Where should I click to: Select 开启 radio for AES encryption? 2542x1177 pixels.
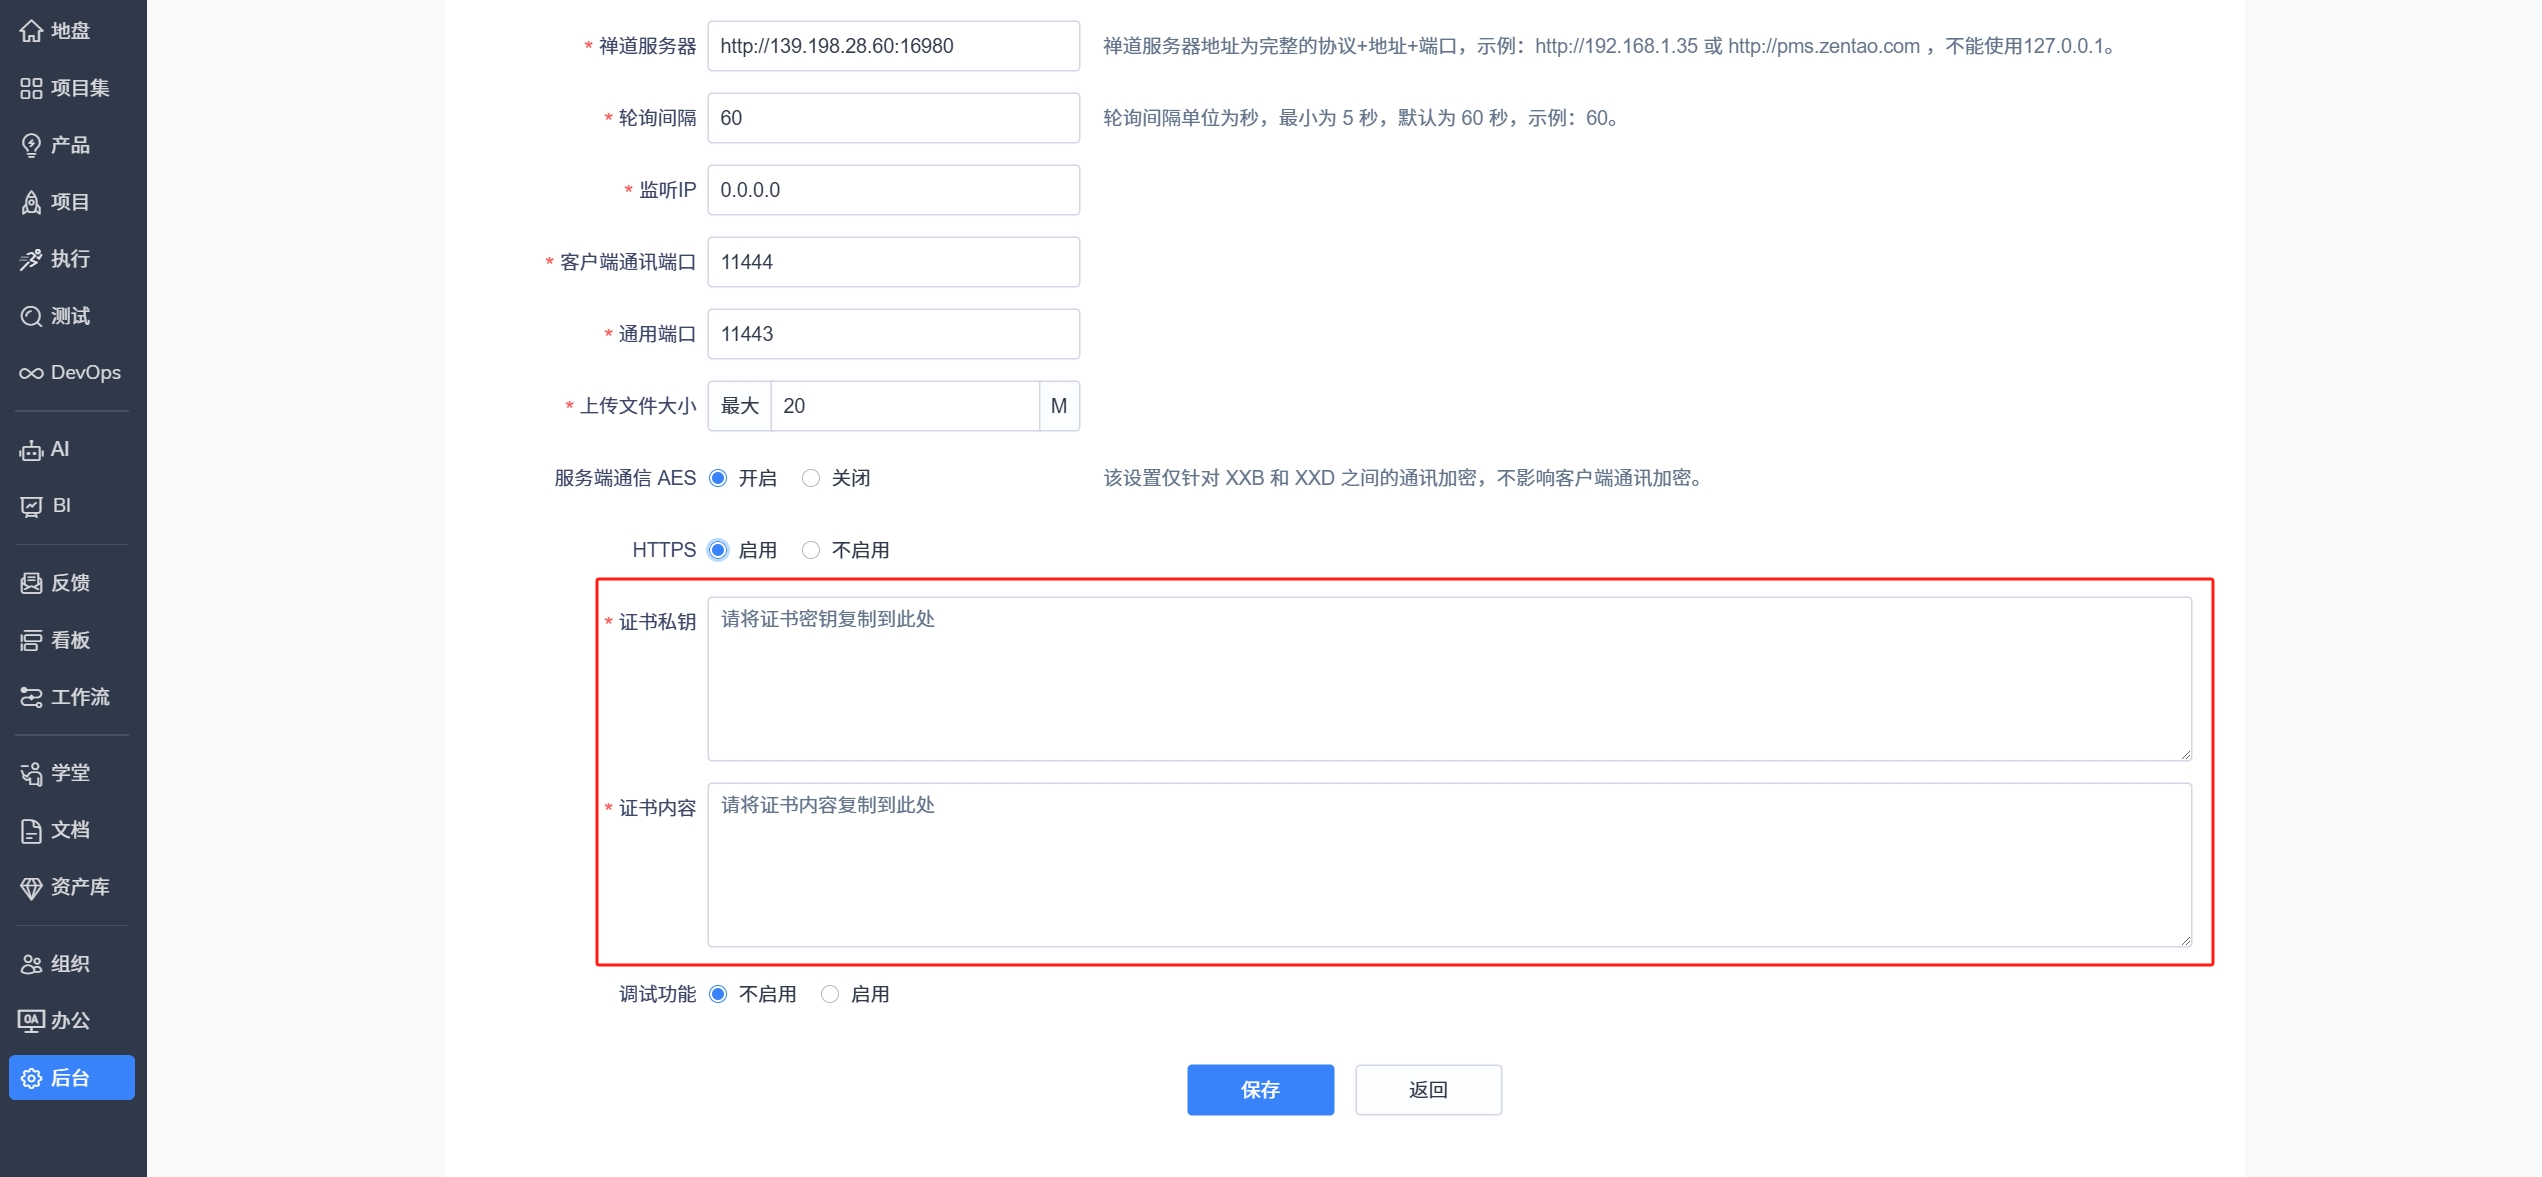coord(718,478)
